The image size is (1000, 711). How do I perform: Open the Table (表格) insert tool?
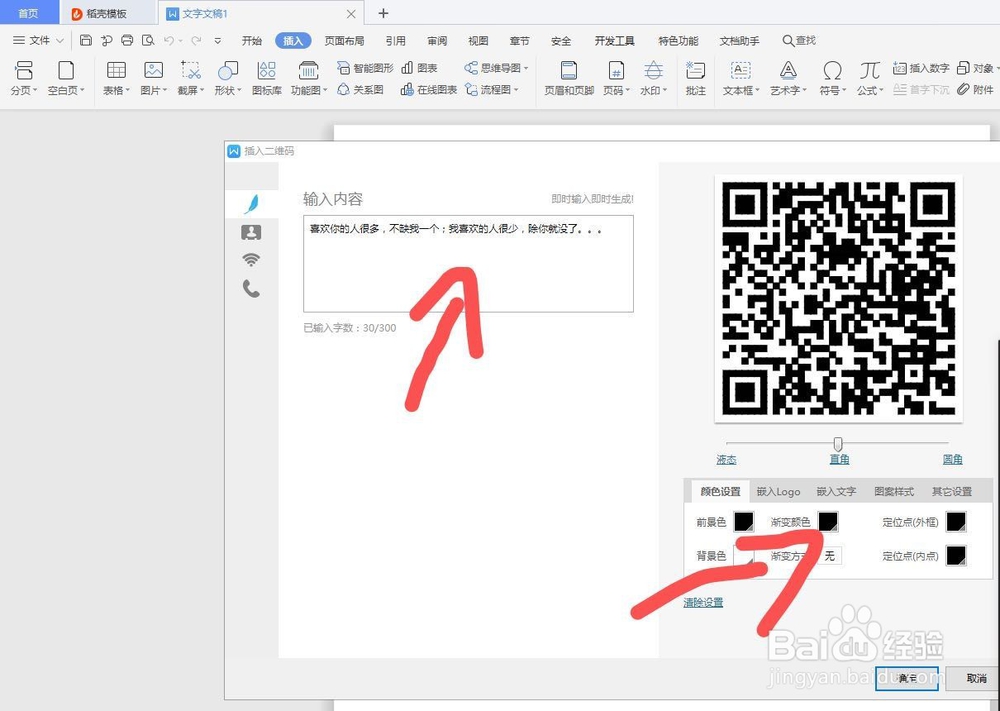click(x=116, y=78)
